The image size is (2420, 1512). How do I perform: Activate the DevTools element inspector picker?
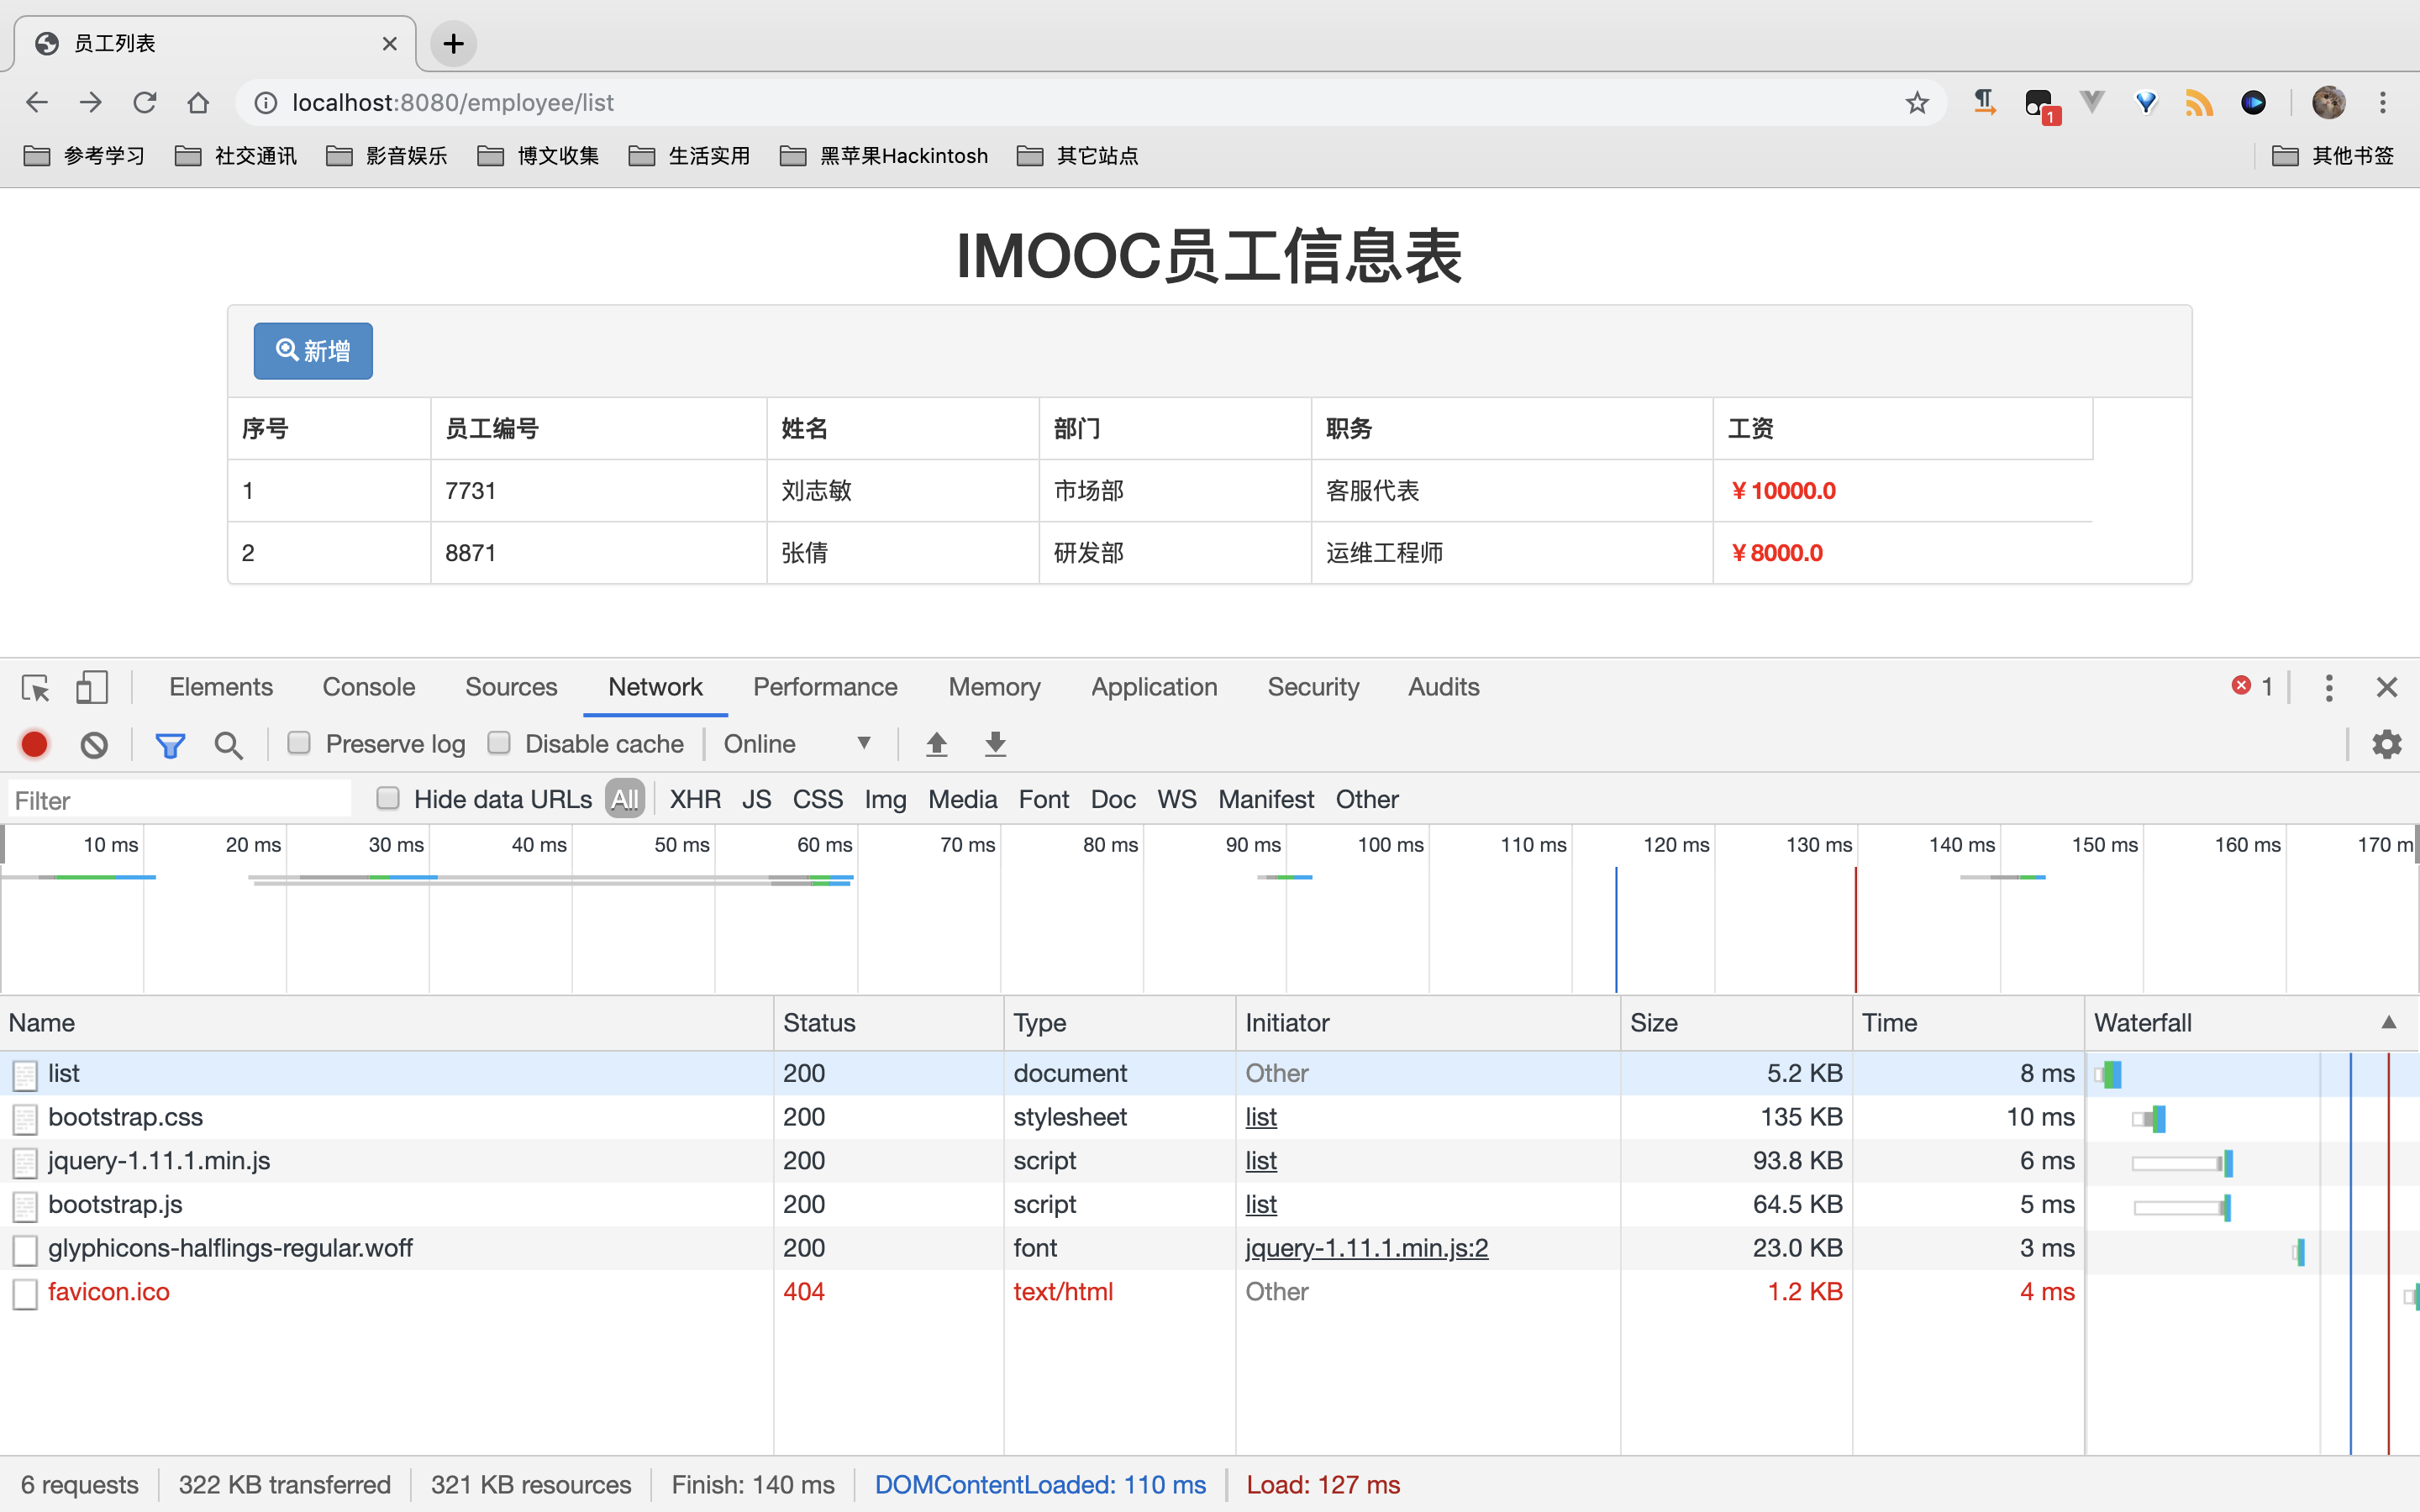36,688
